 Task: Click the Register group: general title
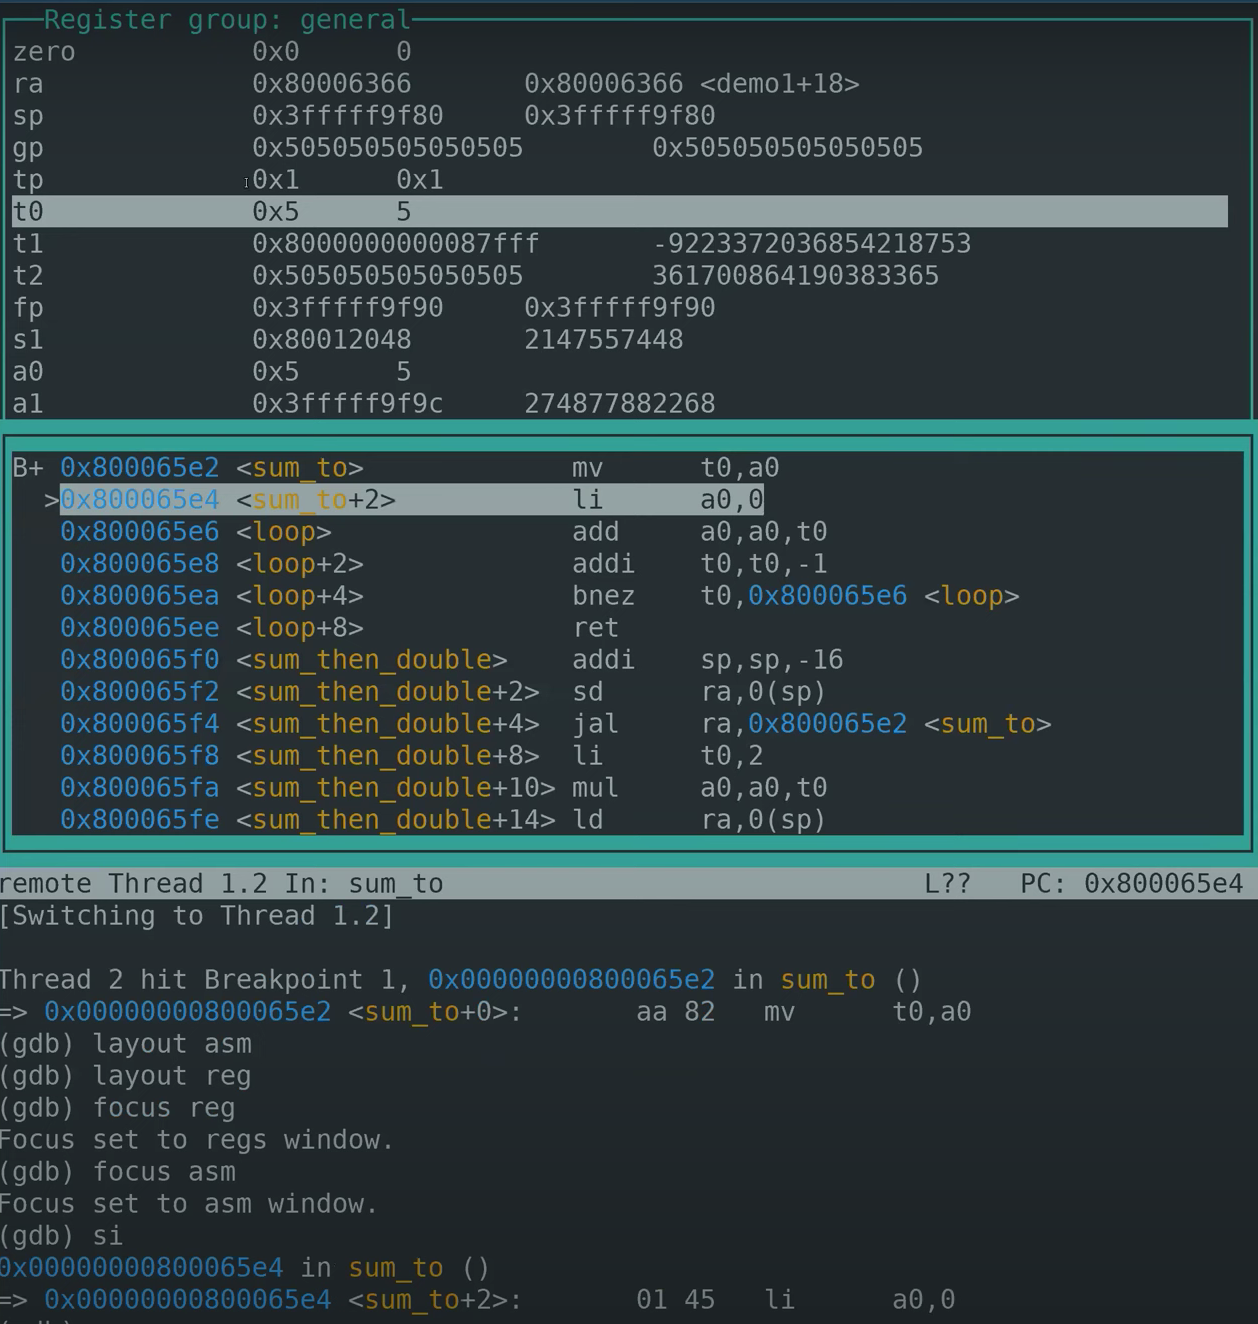pos(227,19)
